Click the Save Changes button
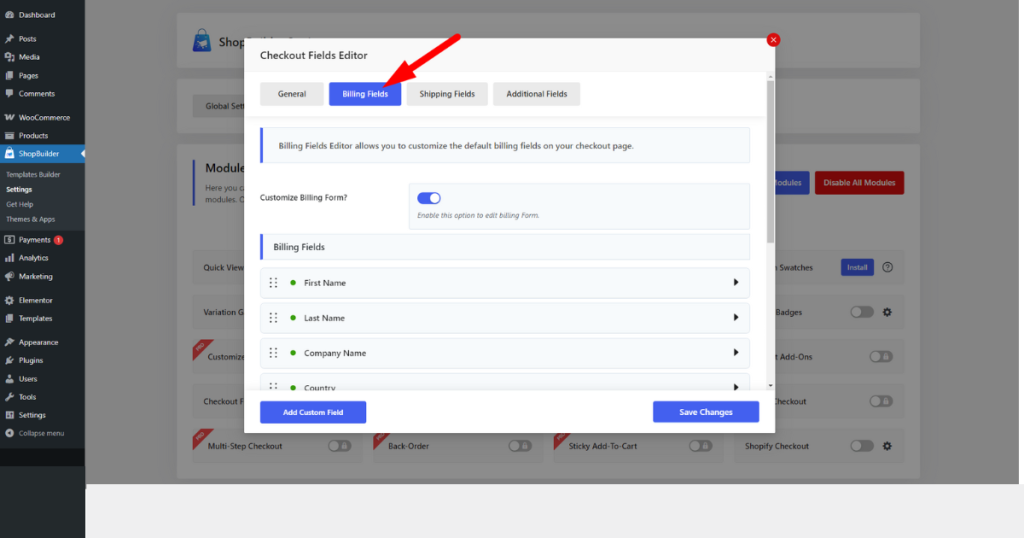Image resolution: width=1024 pixels, height=538 pixels. [x=706, y=412]
